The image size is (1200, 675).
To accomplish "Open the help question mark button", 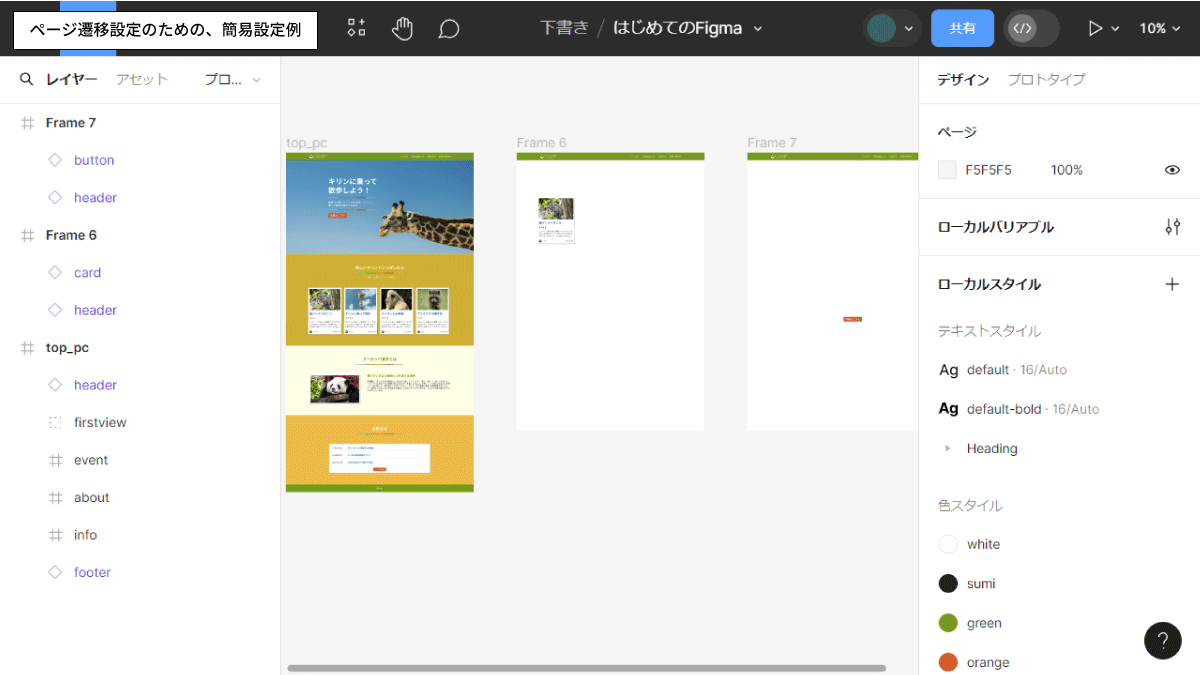I will [1162, 640].
